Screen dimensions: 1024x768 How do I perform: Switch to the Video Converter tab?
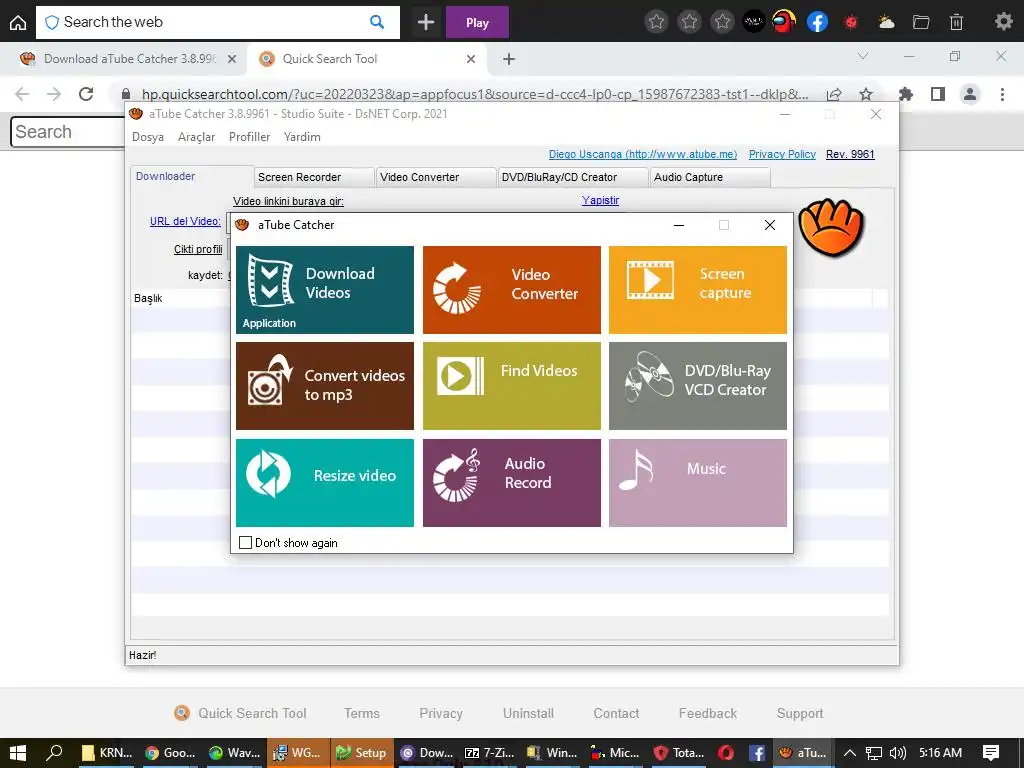pyautogui.click(x=436, y=177)
